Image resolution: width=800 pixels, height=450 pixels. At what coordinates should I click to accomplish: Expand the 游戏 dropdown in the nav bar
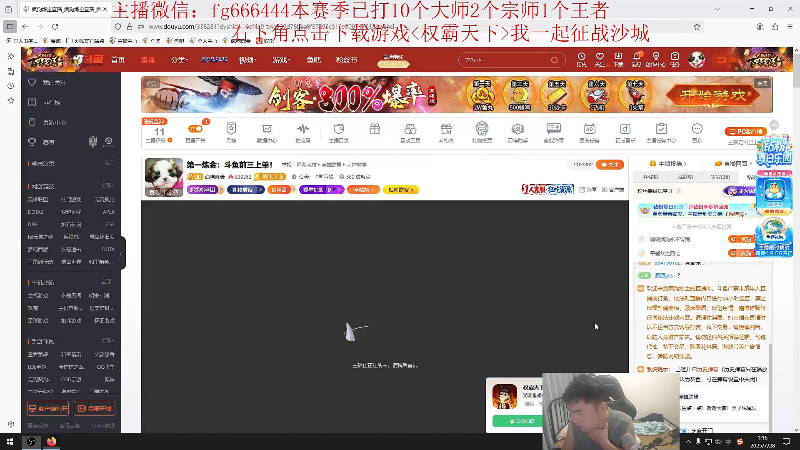pyautogui.click(x=281, y=60)
